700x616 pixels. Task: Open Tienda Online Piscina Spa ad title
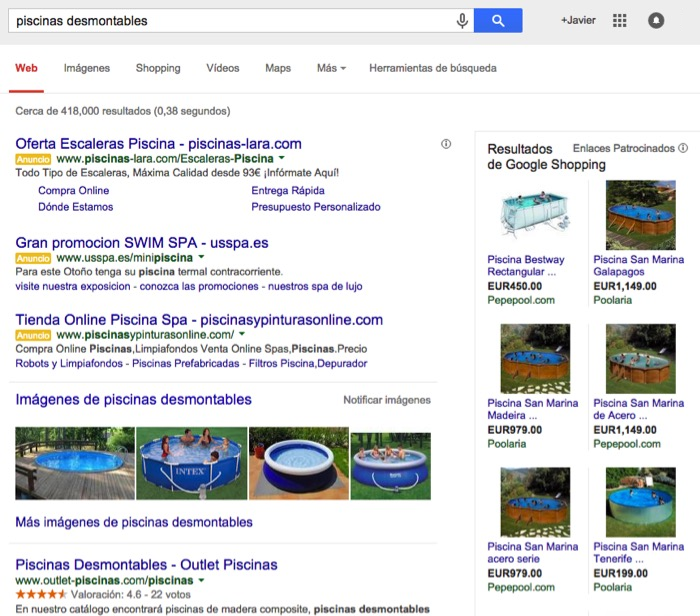point(199,320)
